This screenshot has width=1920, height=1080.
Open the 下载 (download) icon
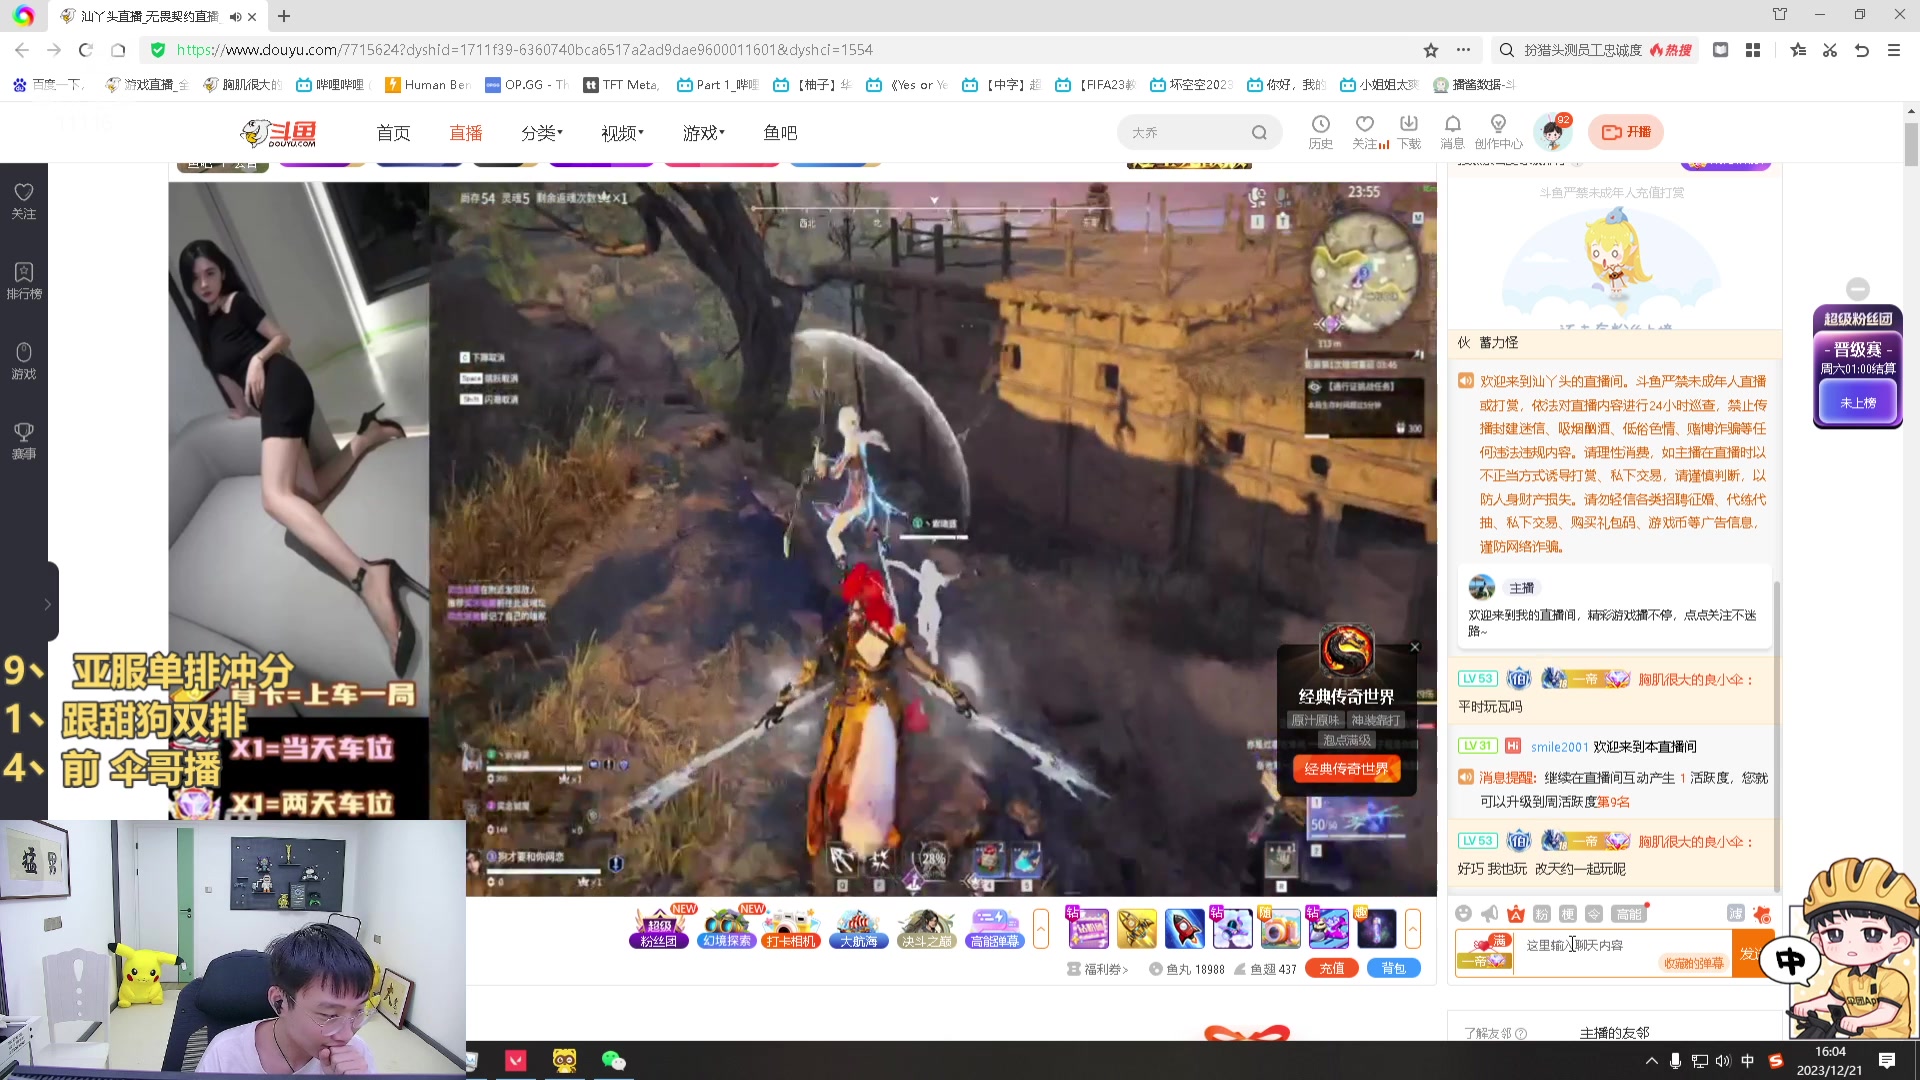(x=1409, y=131)
